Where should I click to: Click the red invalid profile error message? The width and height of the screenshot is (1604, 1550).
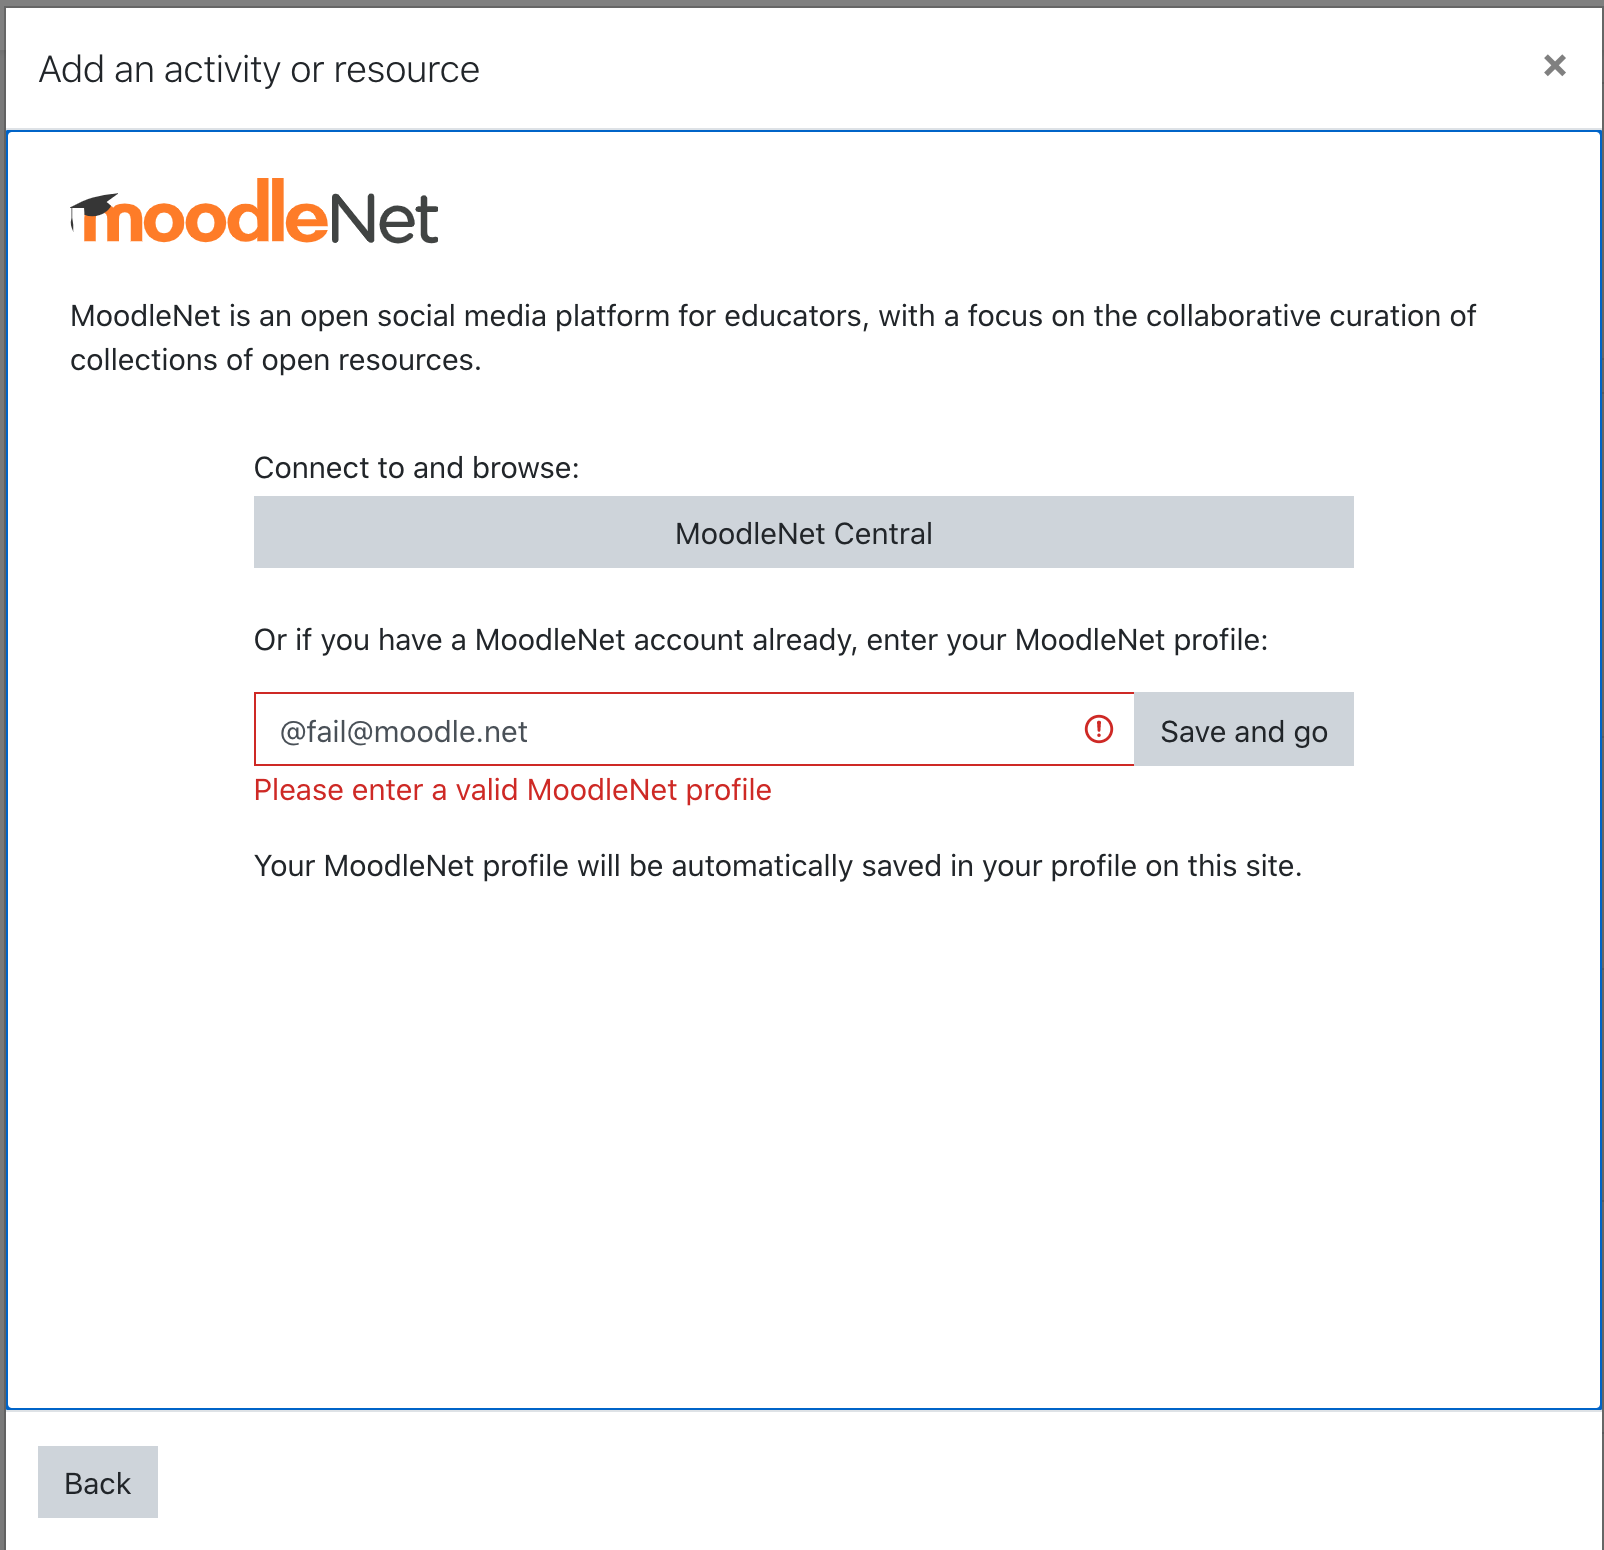coord(512,790)
